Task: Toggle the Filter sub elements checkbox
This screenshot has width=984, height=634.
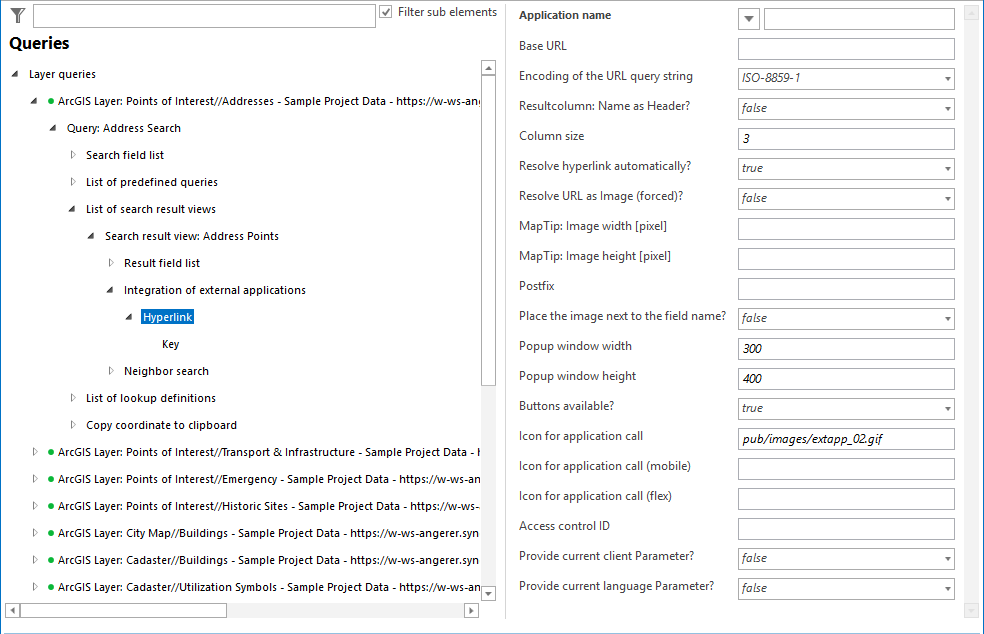Action: (385, 12)
